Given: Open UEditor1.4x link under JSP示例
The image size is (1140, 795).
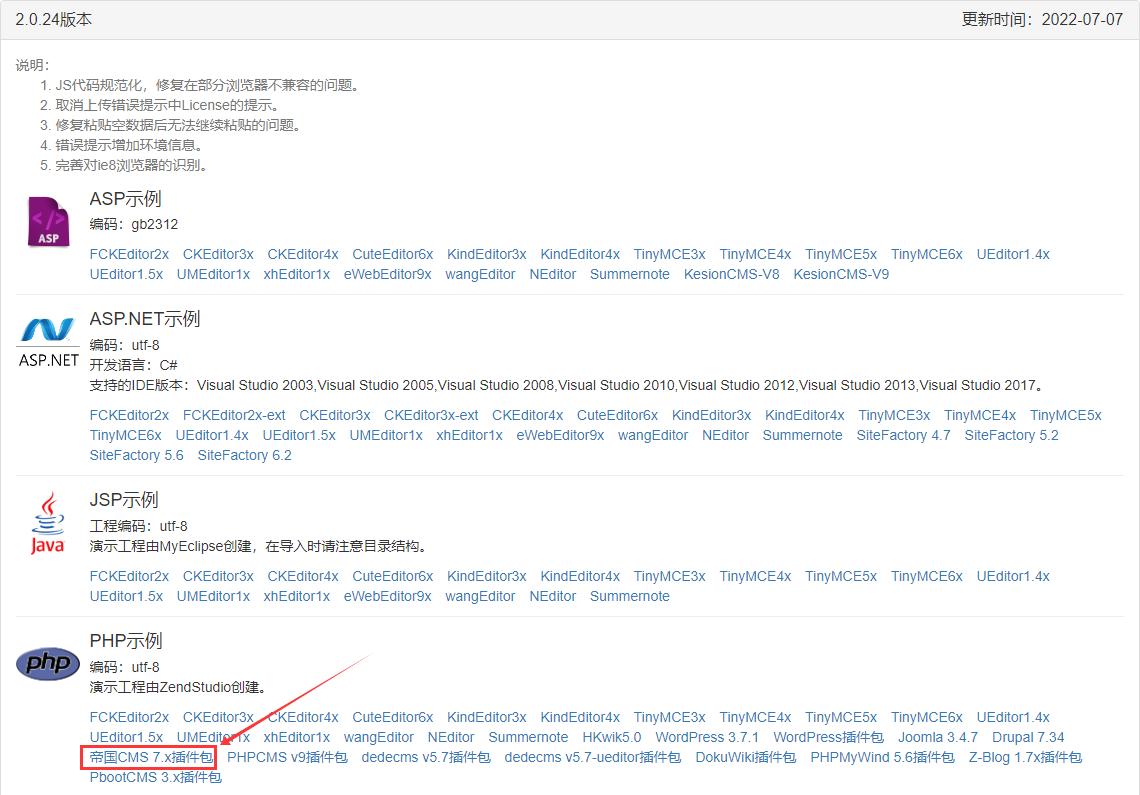Looking at the screenshot, I should click(x=1013, y=576).
